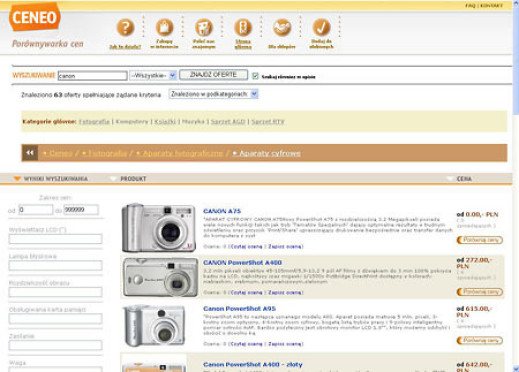Sort by the CENA column header

(x=464, y=179)
